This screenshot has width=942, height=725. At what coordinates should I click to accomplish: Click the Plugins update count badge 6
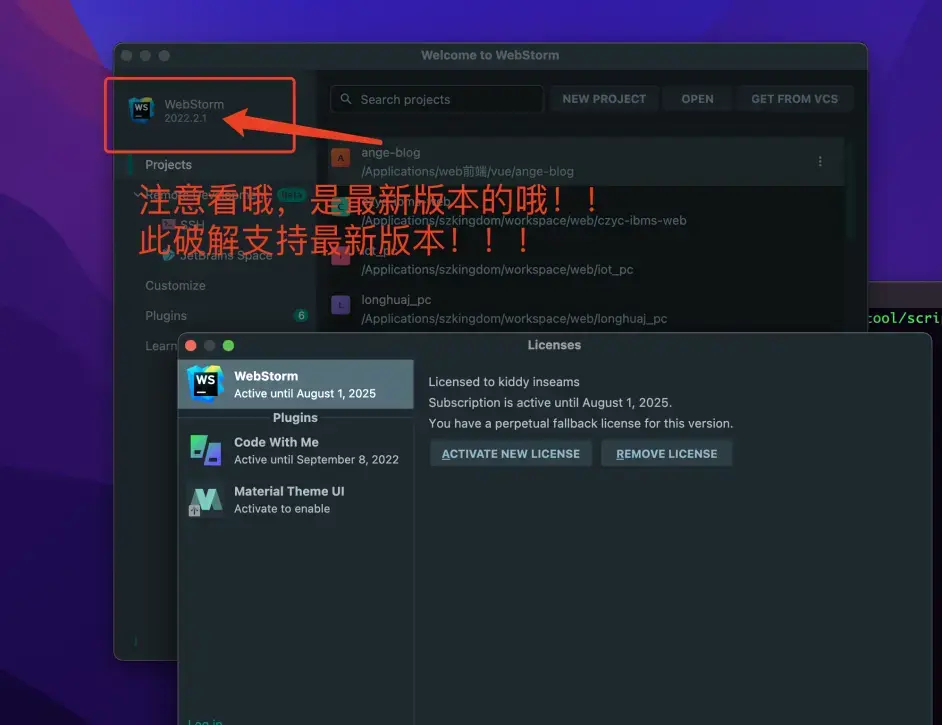pyautogui.click(x=301, y=315)
